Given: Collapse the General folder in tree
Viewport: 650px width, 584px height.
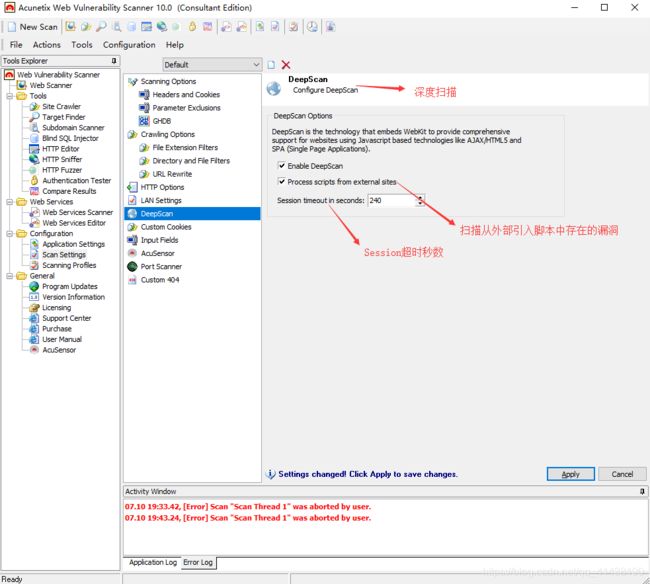Looking at the screenshot, I should (x=10, y=276).
